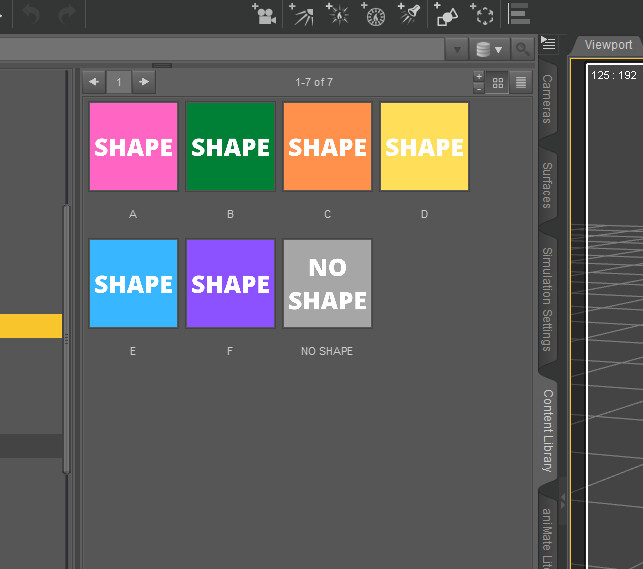Switch content view to thumbnail grid
Image resolution: width=643 pixels, height=569 pixels.
coord(499,83)
